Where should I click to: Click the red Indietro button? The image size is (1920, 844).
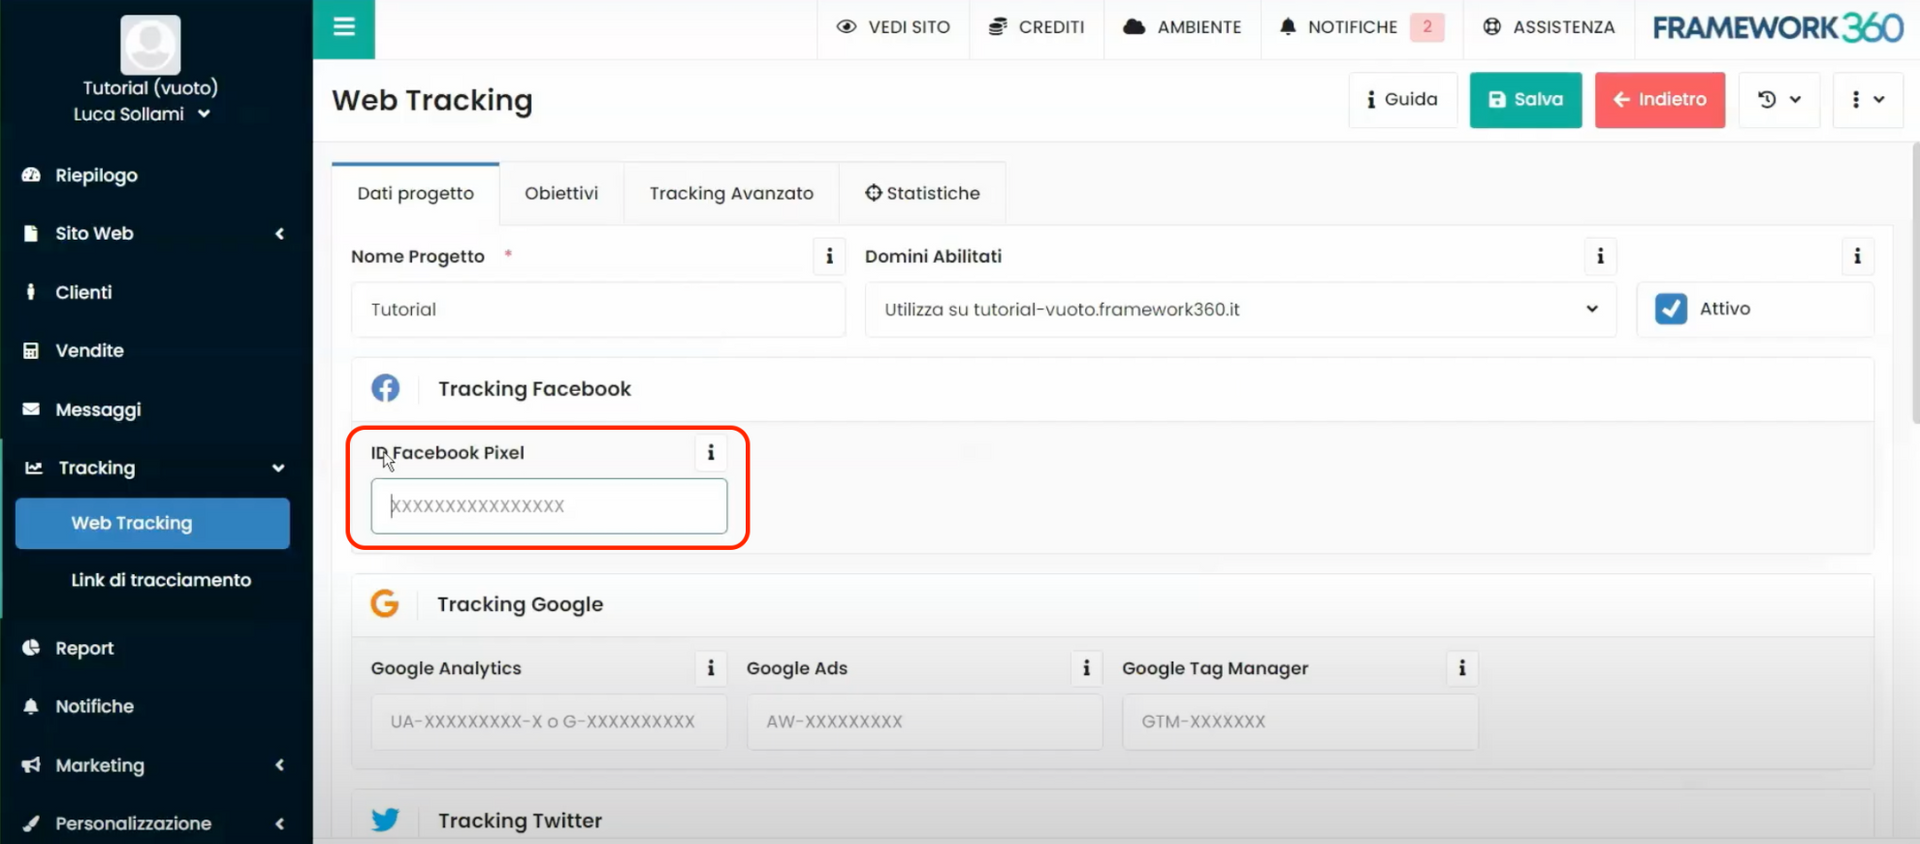coord(1659,100)
